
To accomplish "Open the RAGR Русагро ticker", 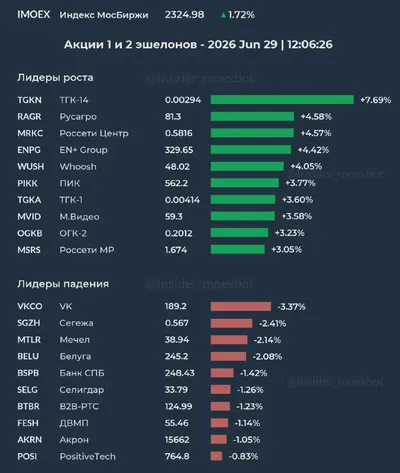I will click(x=29, y=117).
